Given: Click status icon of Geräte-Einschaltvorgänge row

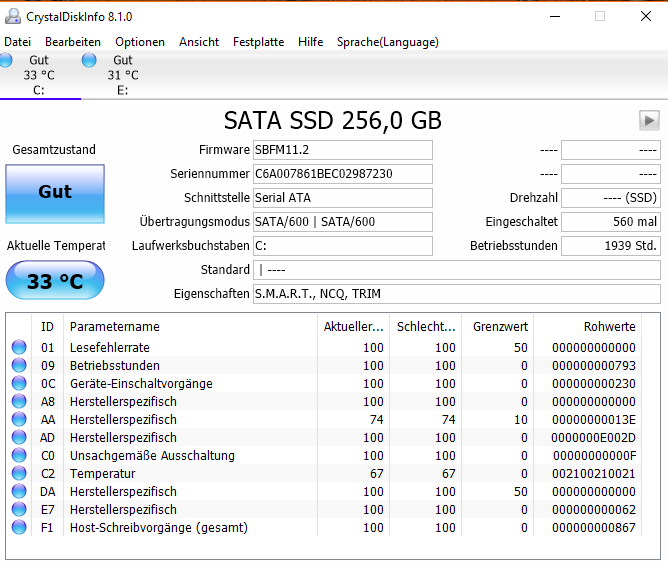Looking at the screenshot, I should [19, 383].
